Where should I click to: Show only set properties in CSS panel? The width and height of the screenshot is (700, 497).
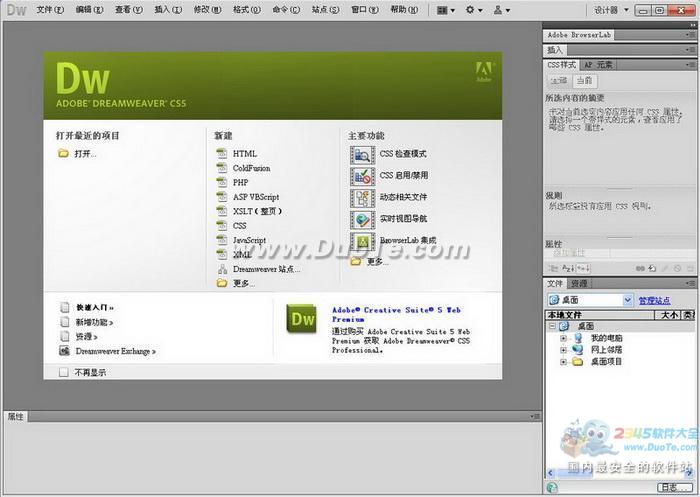point(583,268)
